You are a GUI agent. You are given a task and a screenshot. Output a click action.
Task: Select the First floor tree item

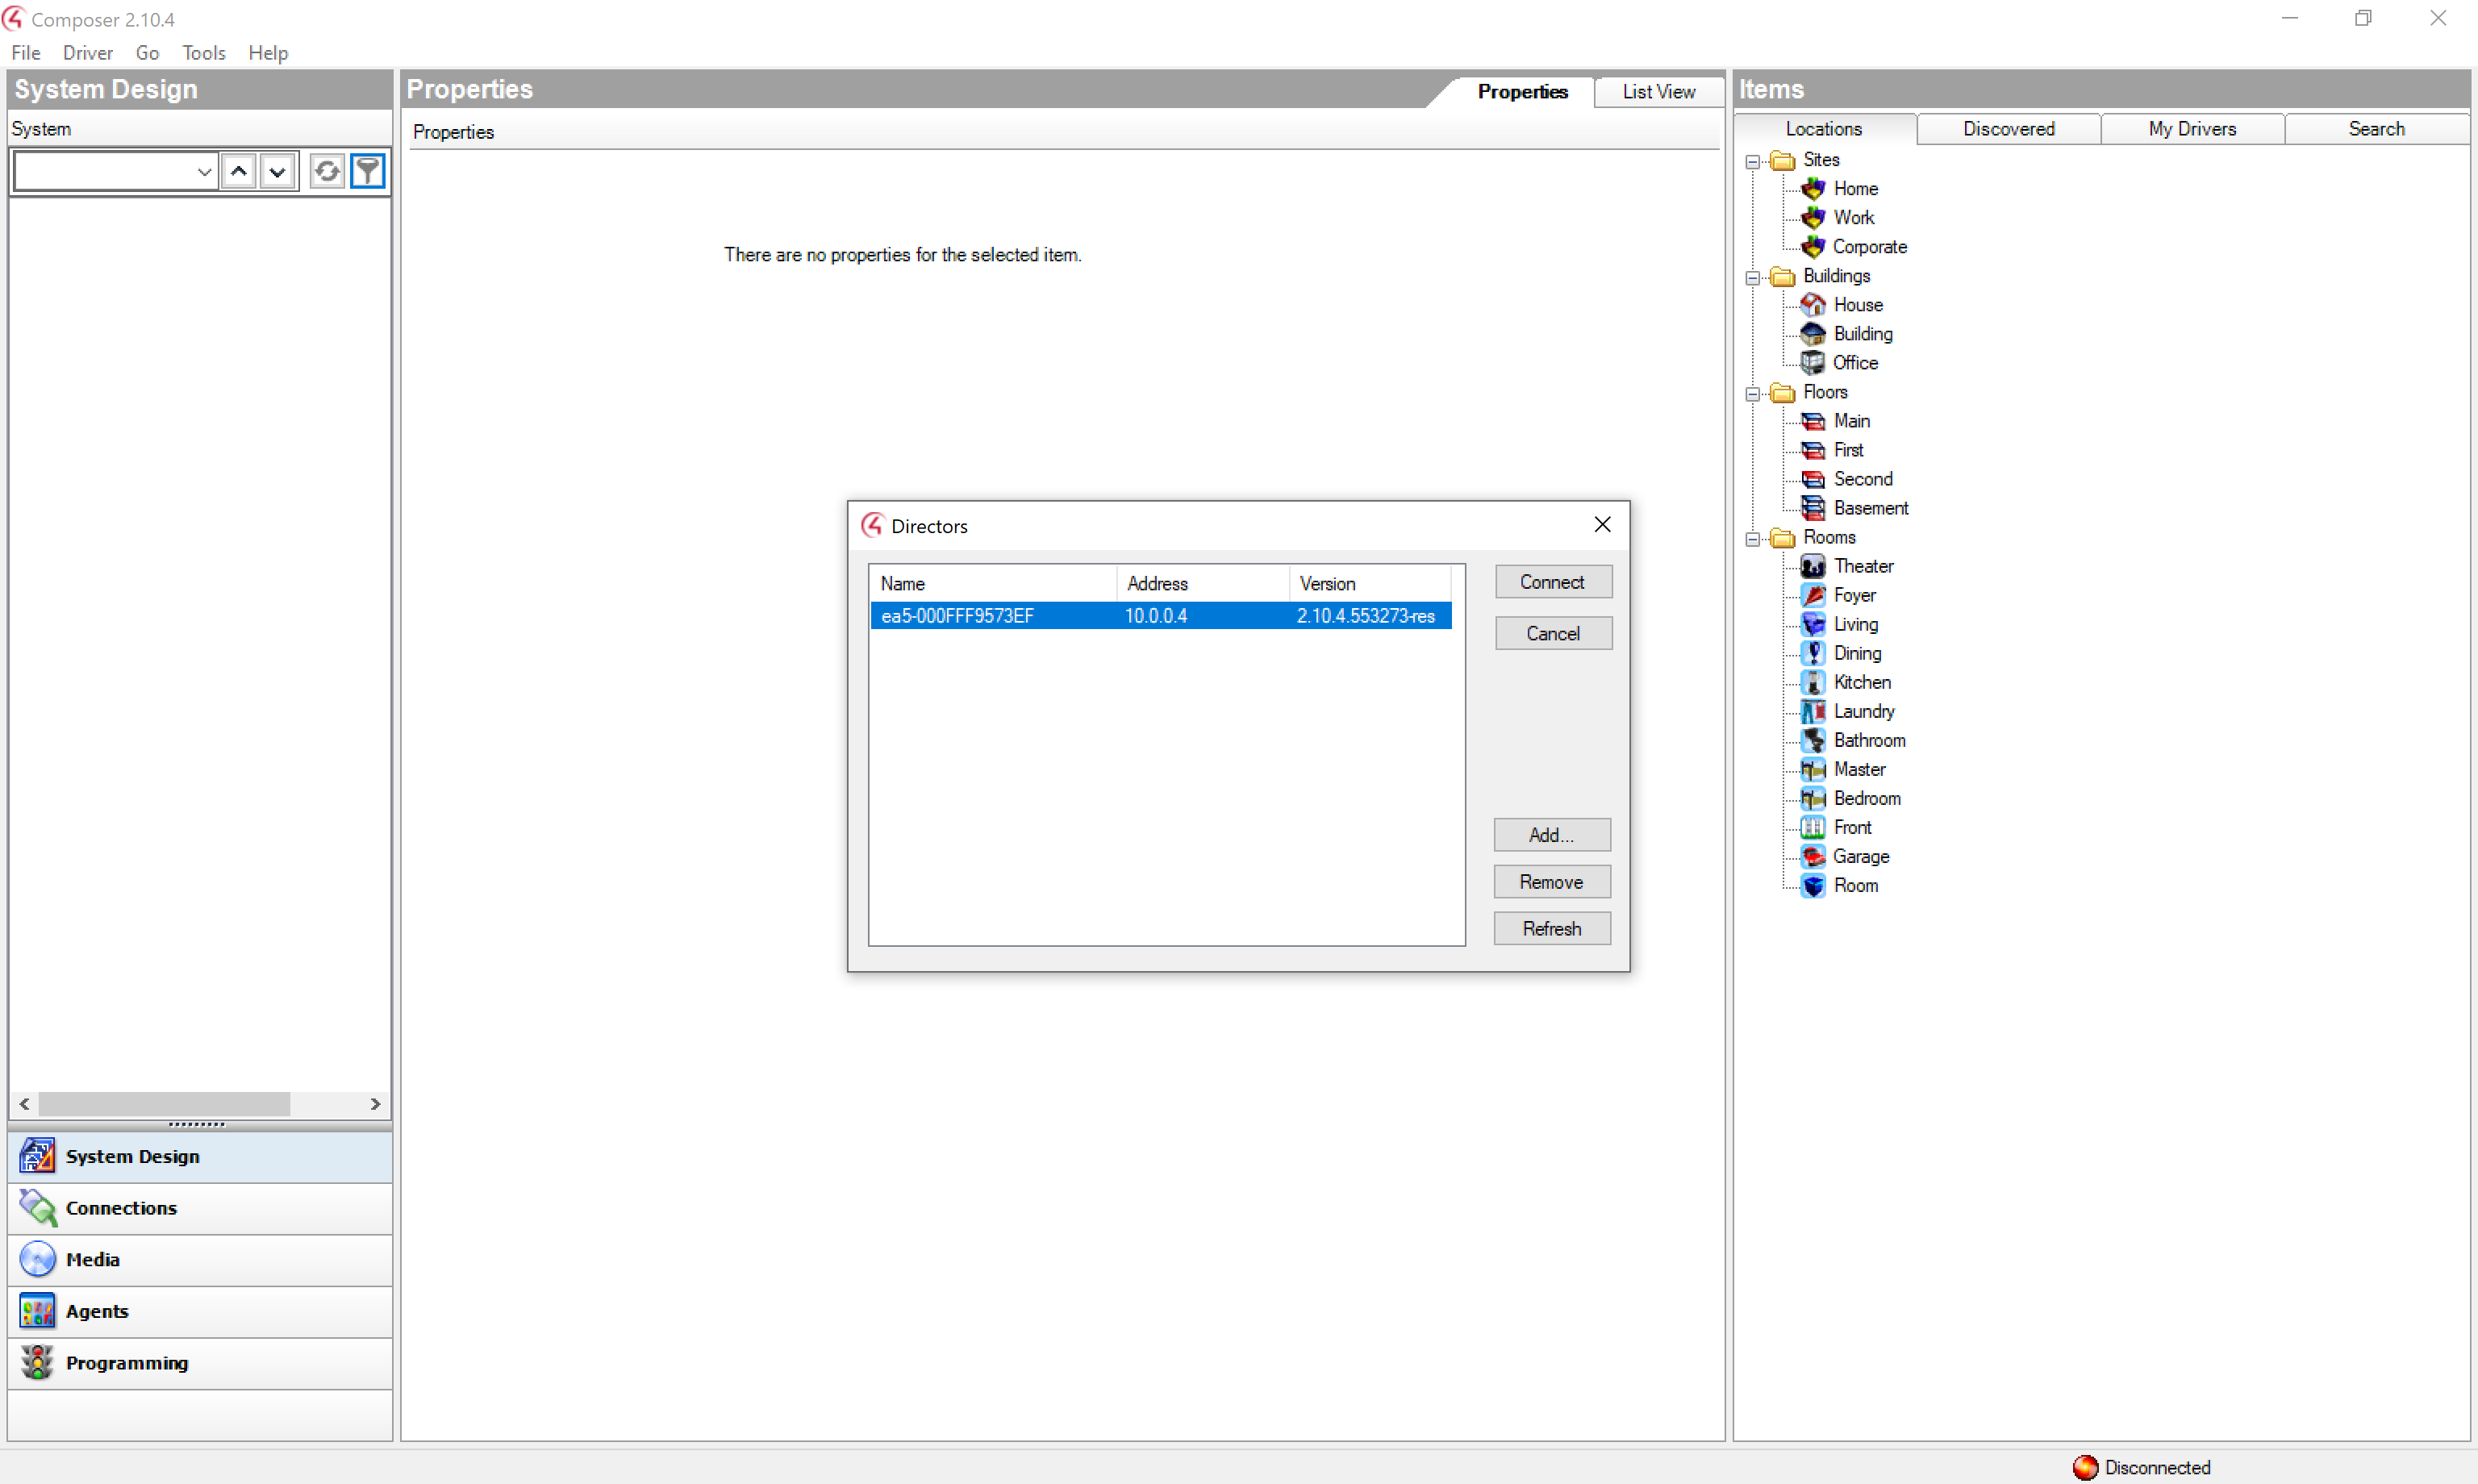pos(1847,450)
